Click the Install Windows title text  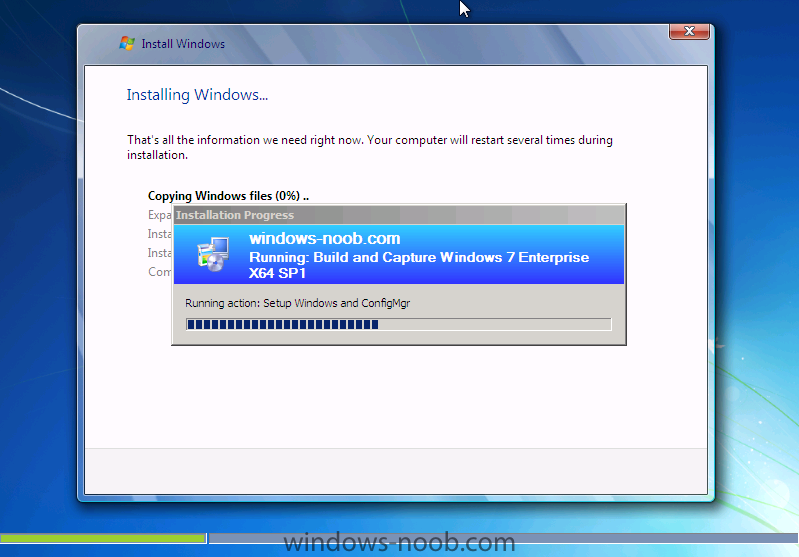tap(183, 44)
